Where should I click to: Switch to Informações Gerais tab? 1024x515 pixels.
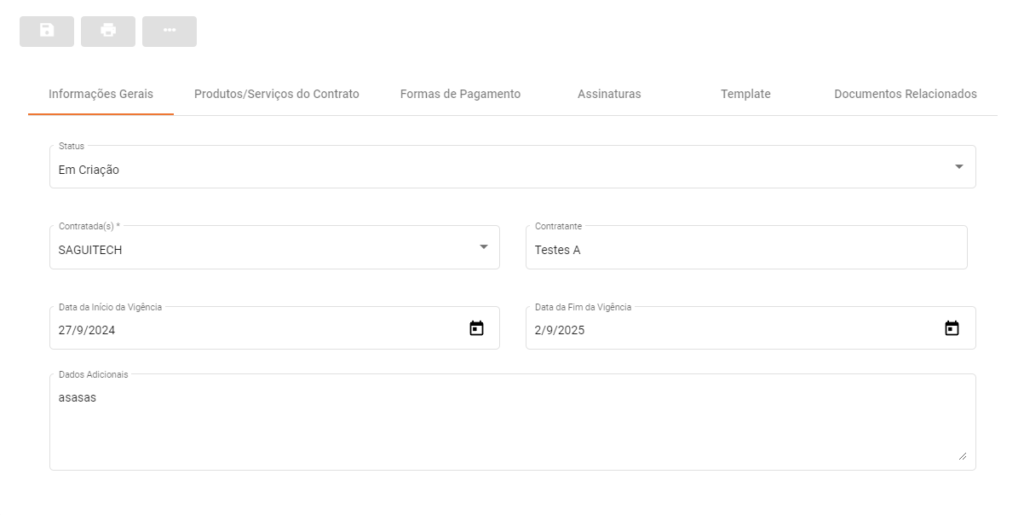pyautogui.click(x=101, y=94)
